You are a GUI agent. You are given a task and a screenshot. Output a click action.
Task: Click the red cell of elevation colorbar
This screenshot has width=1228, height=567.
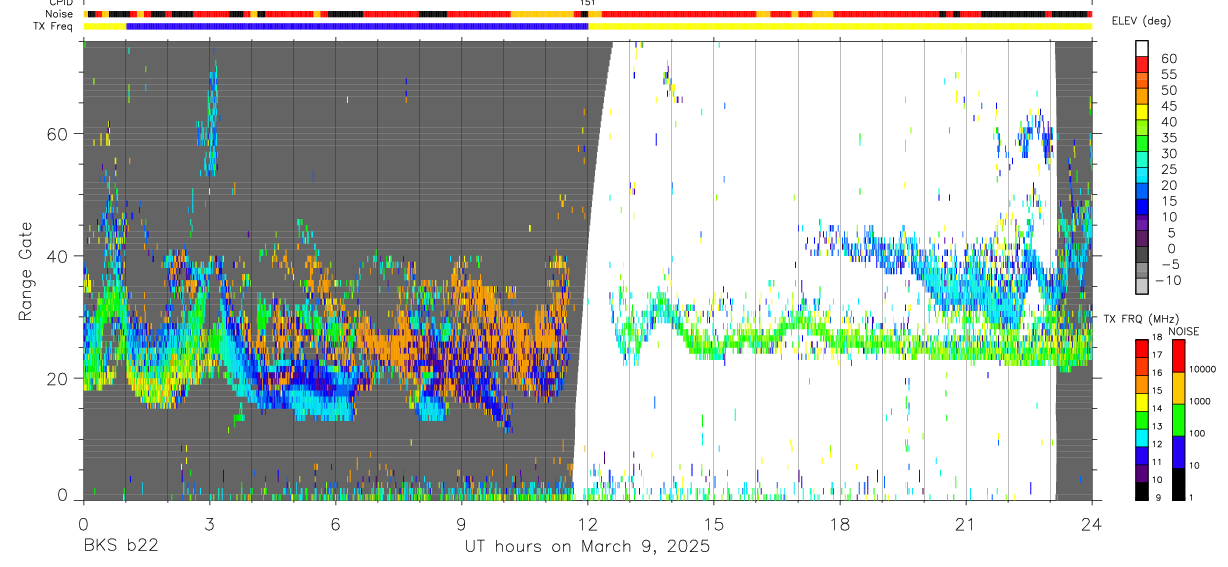point(1142,65)
